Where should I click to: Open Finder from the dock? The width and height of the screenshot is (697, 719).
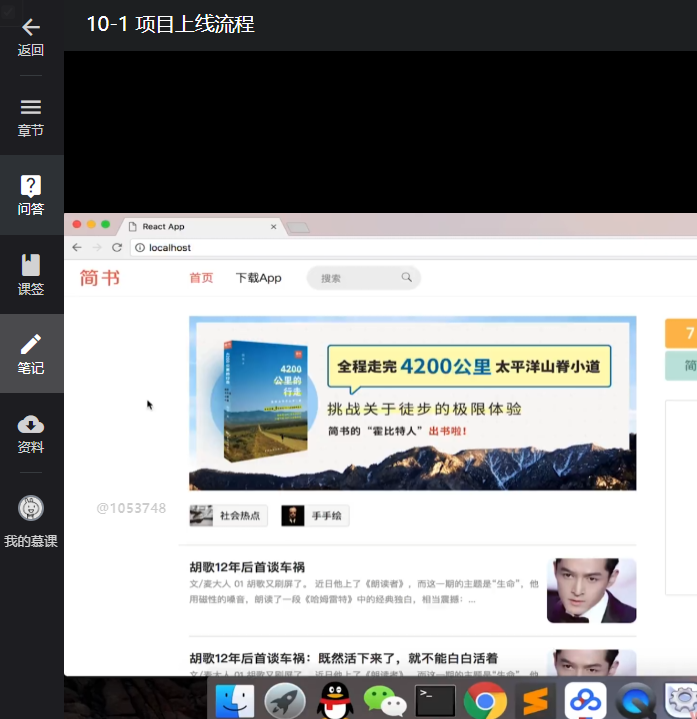[235, 700]
